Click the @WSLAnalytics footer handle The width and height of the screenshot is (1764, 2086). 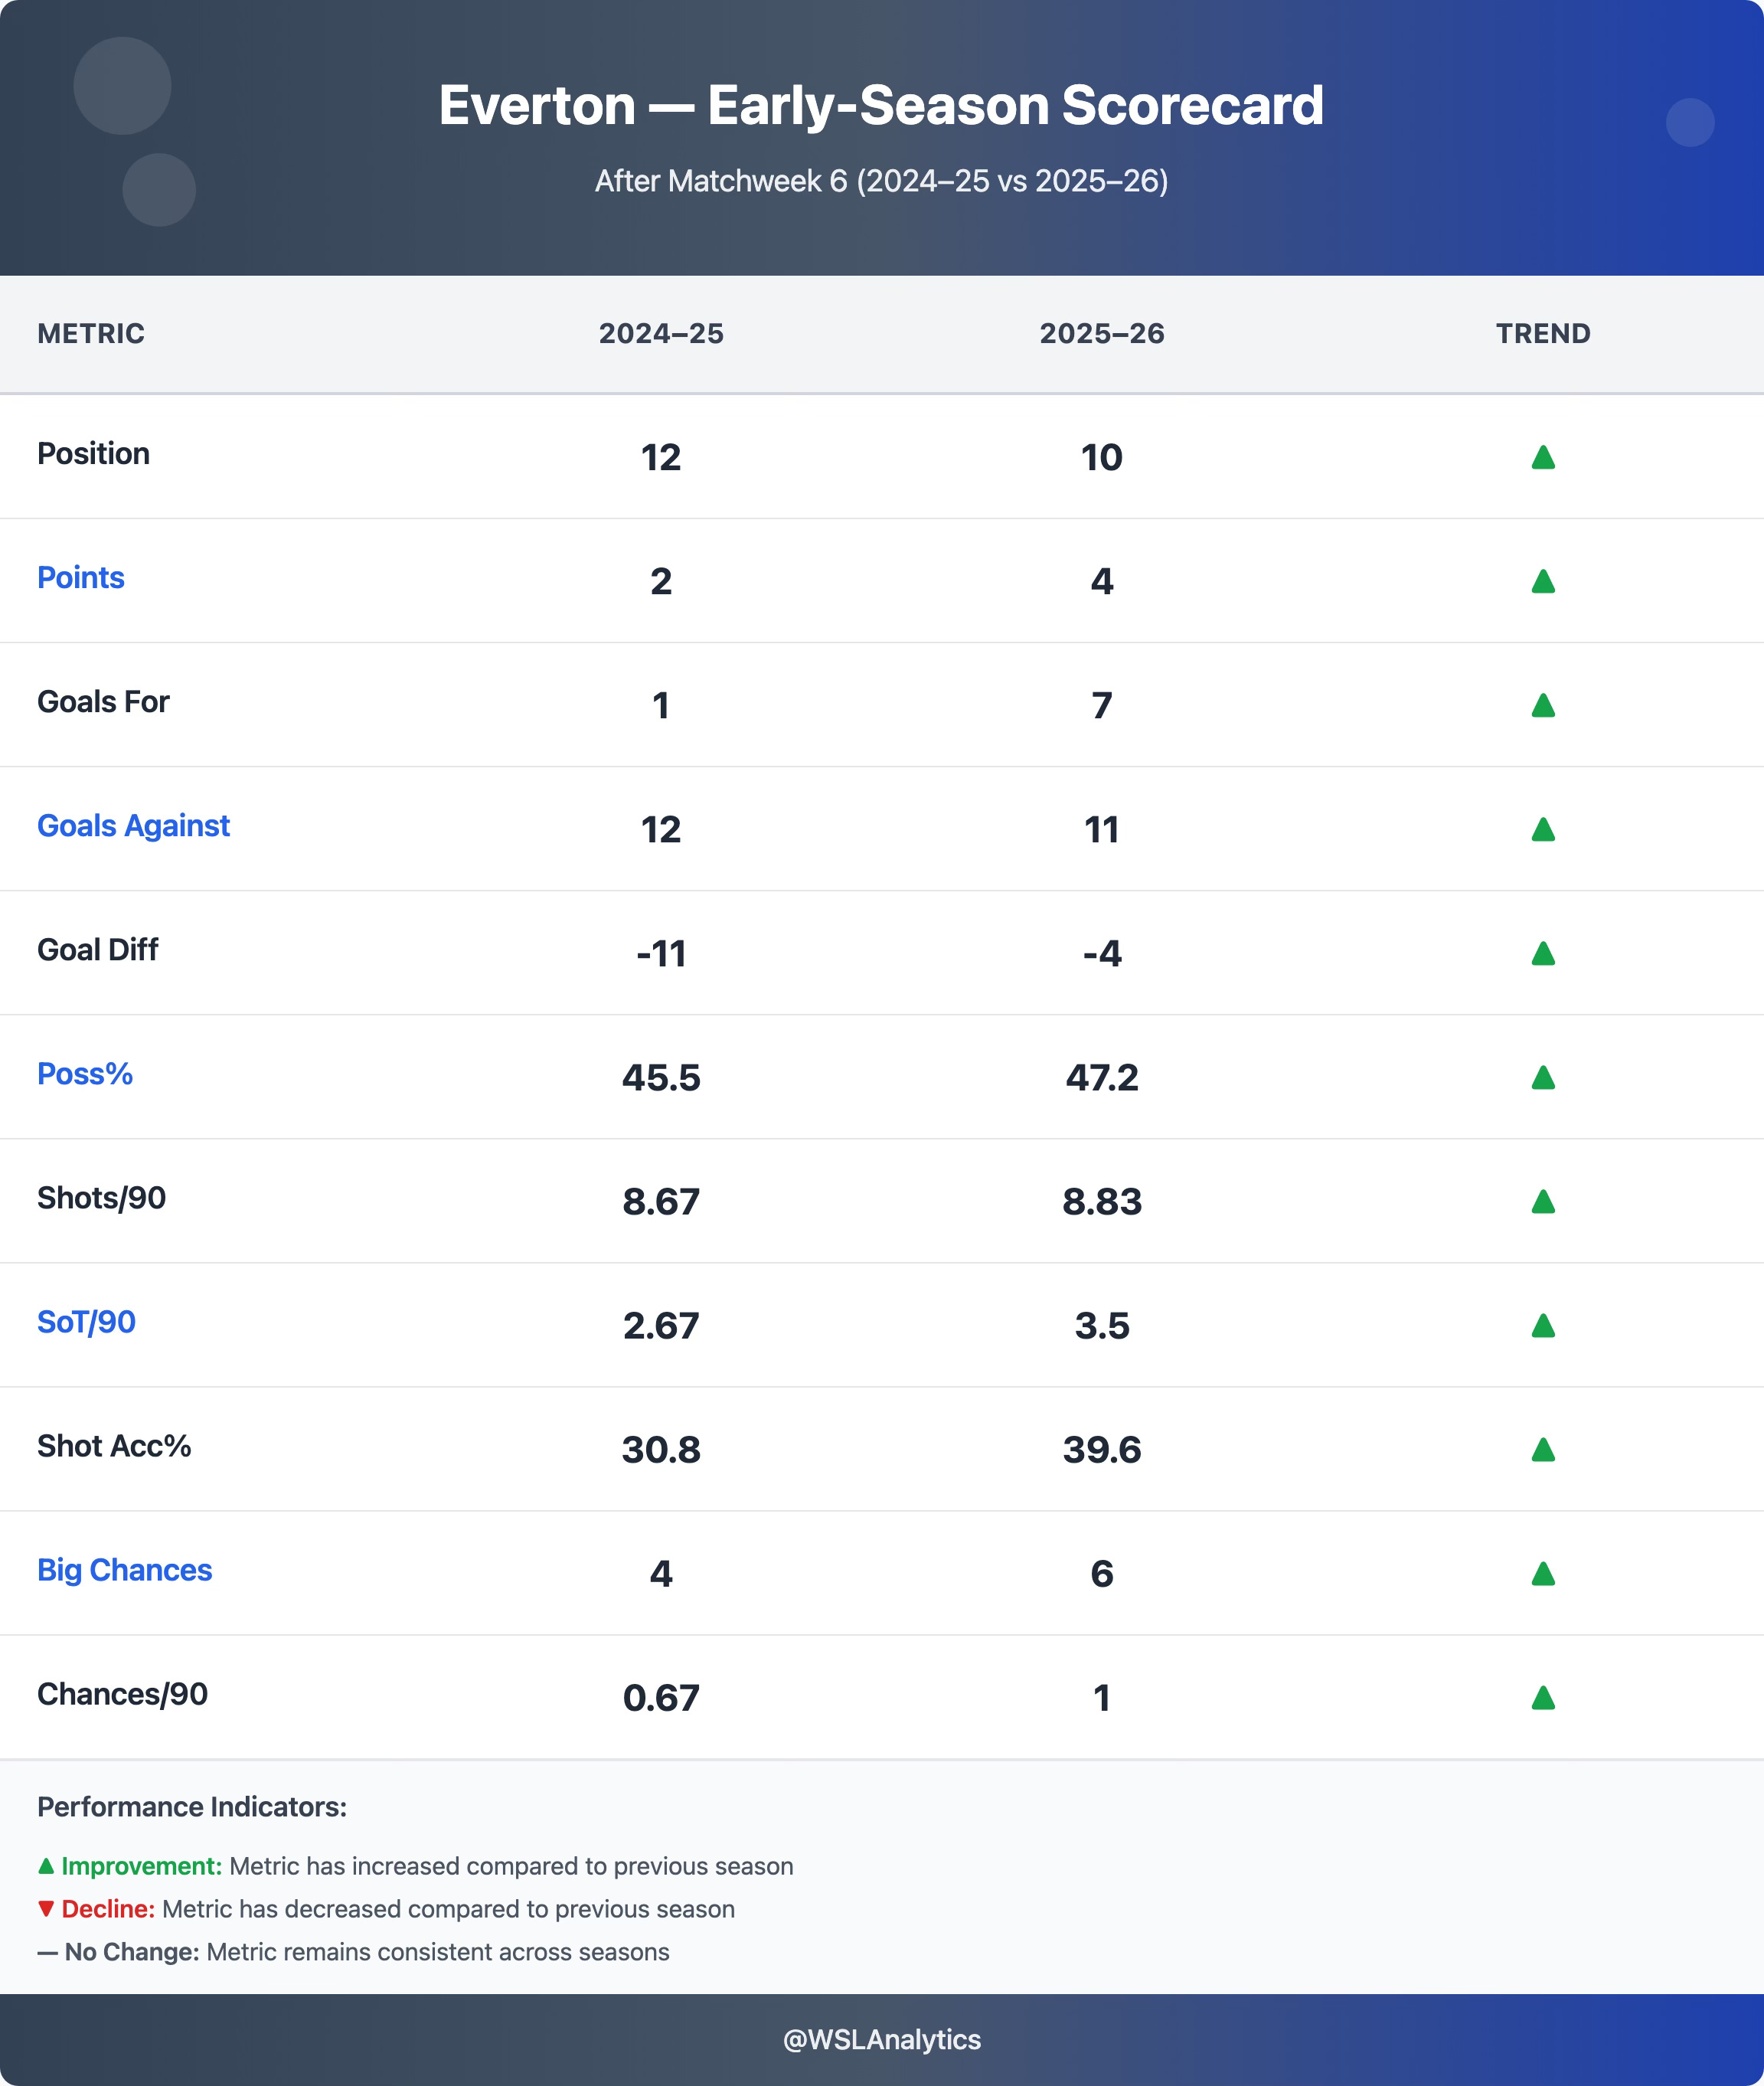point(881,2039)
